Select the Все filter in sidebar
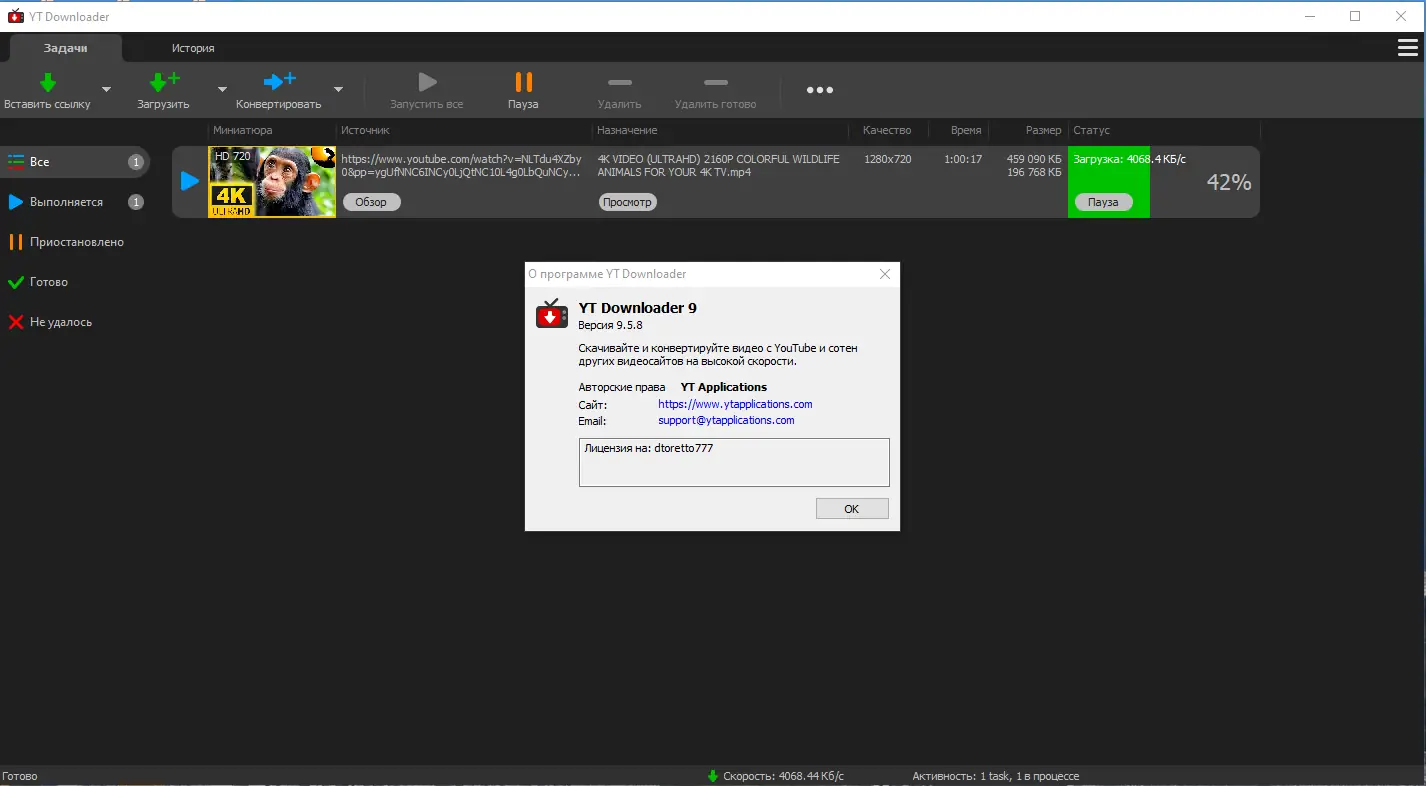This screenshot has width=1426, height=786. (75, 162)
